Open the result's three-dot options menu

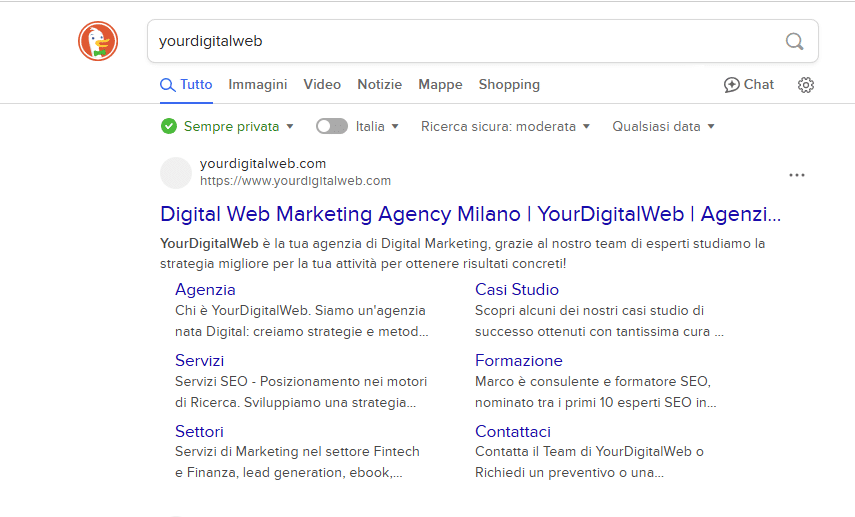point(797,175)
